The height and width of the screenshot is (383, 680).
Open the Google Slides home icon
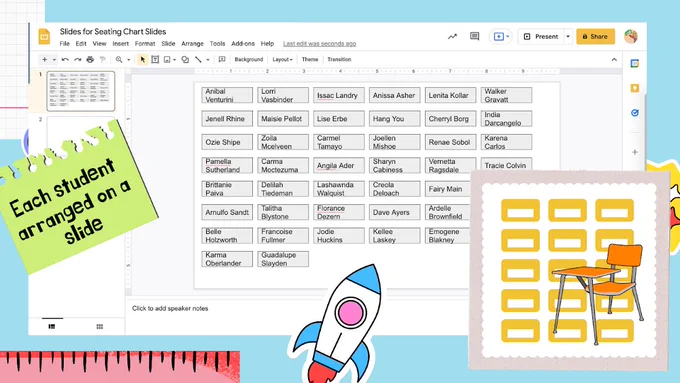click(44, 36)
